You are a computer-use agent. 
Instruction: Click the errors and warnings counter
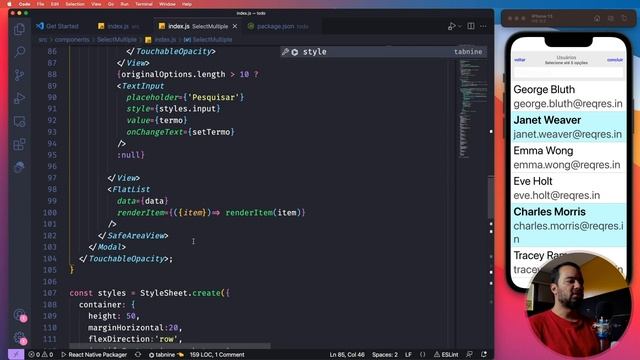(41, 355)
